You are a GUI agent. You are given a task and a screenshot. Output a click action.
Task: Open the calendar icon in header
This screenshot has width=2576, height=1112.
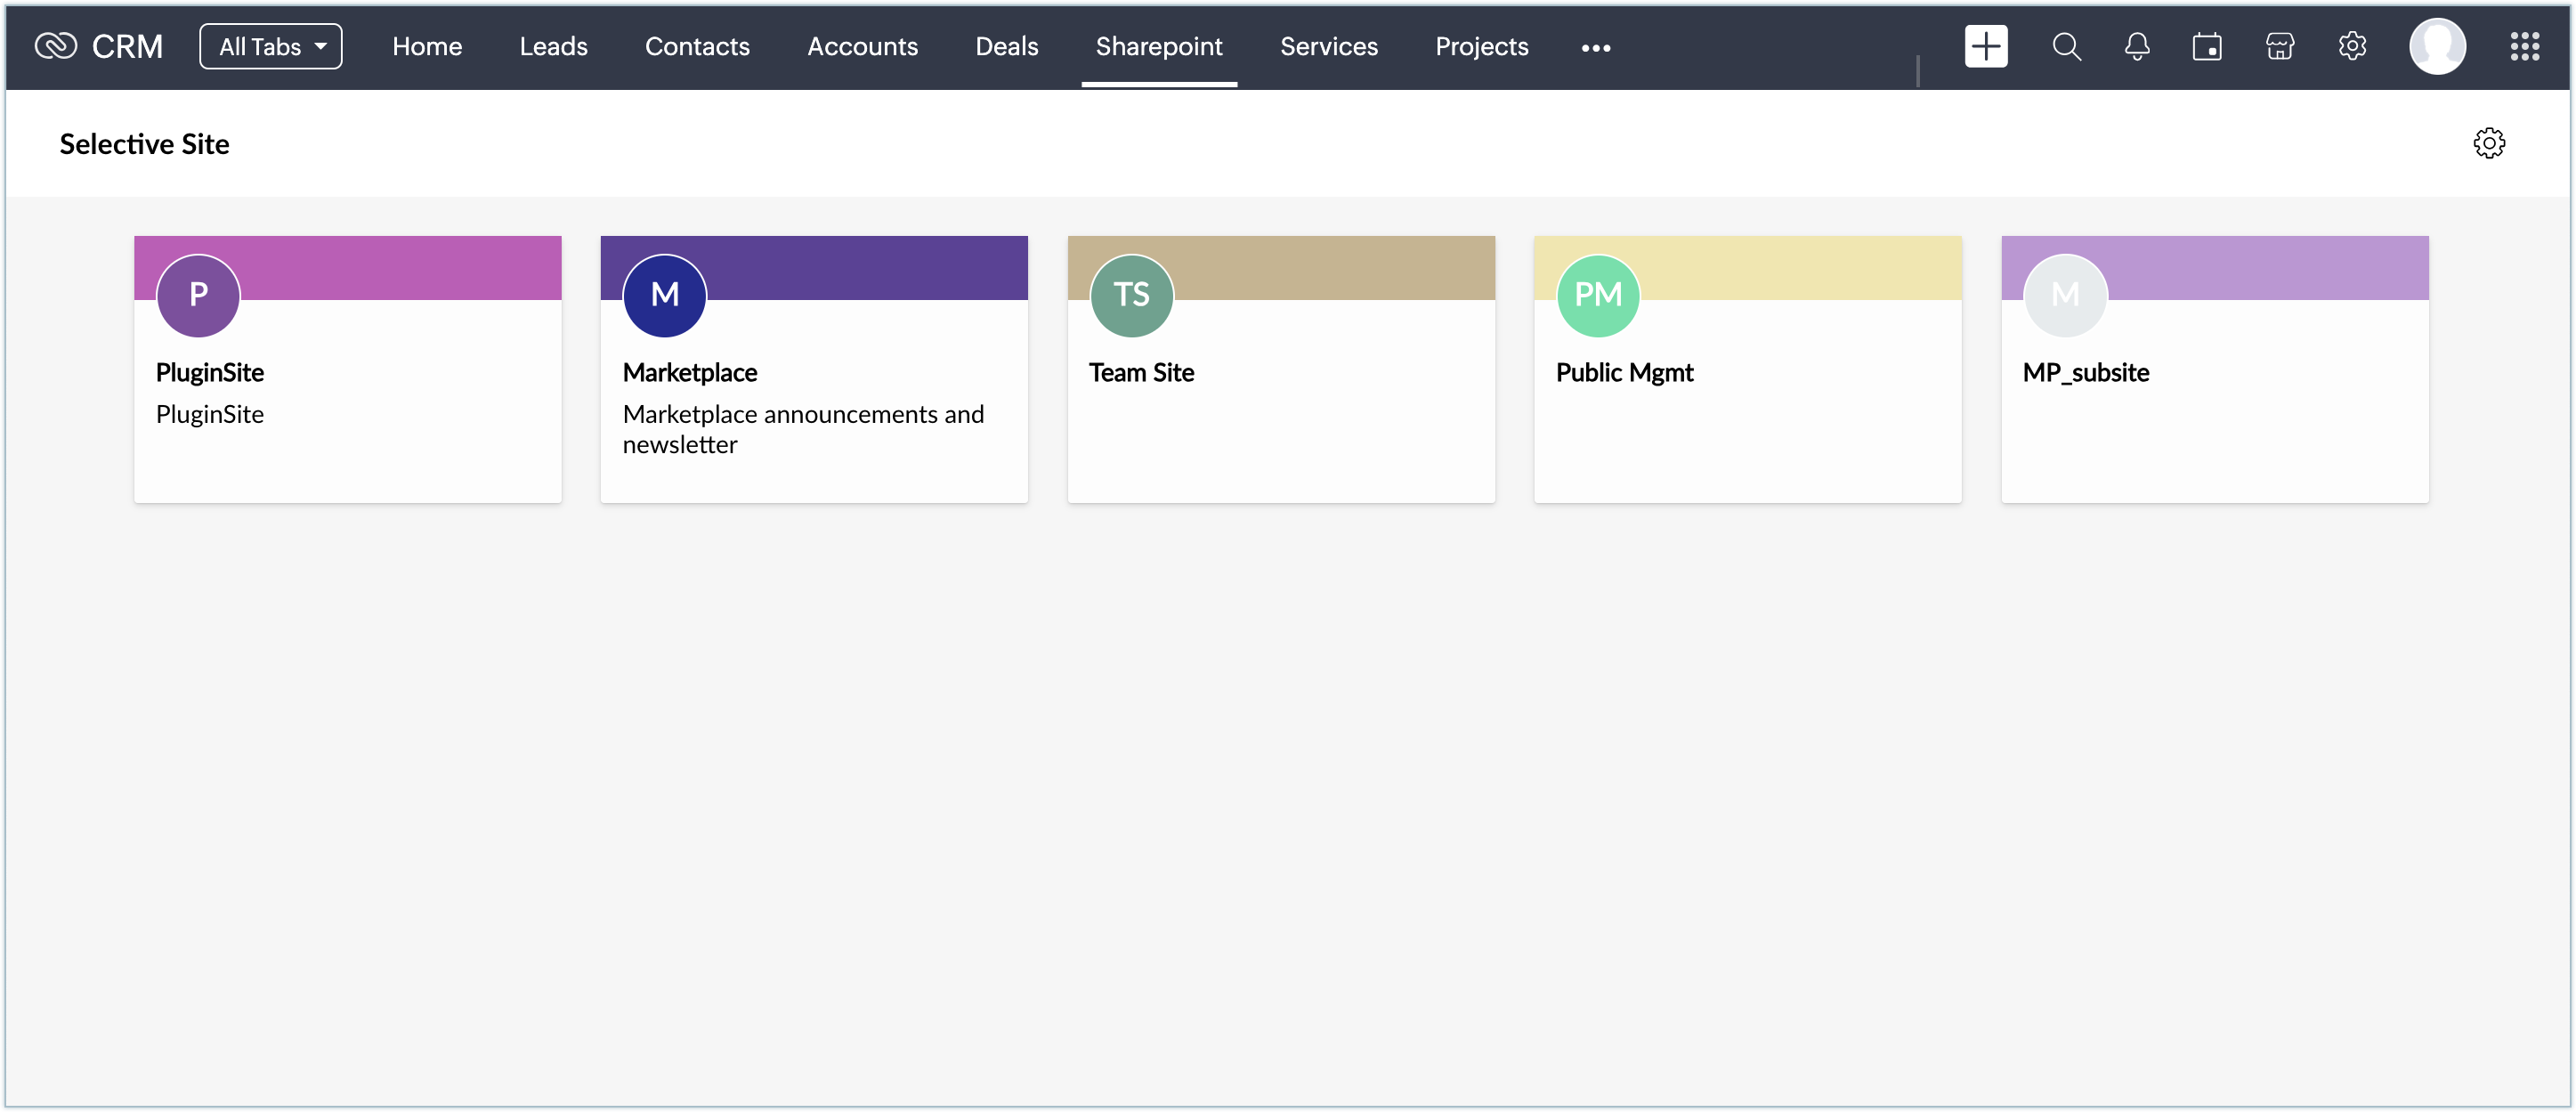point(2207,46)
